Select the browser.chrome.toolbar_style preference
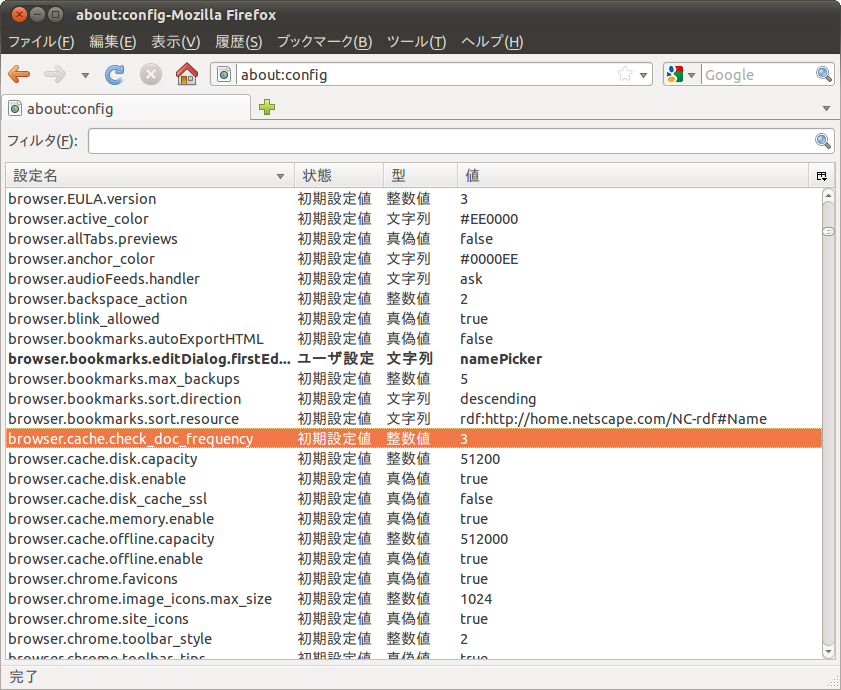Screen dimensions: 841x690 414,638
